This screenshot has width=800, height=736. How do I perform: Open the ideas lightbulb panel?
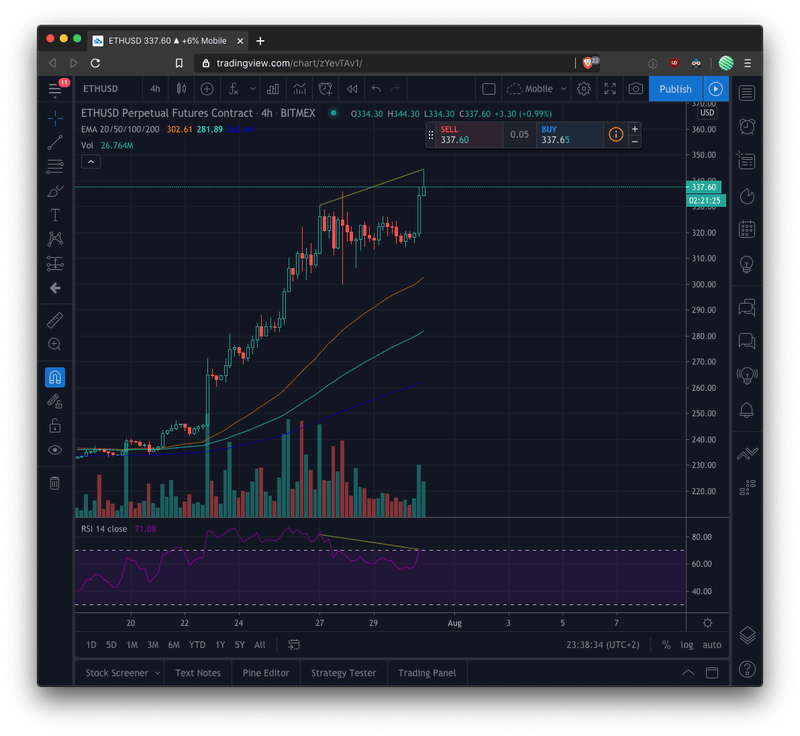747,265
